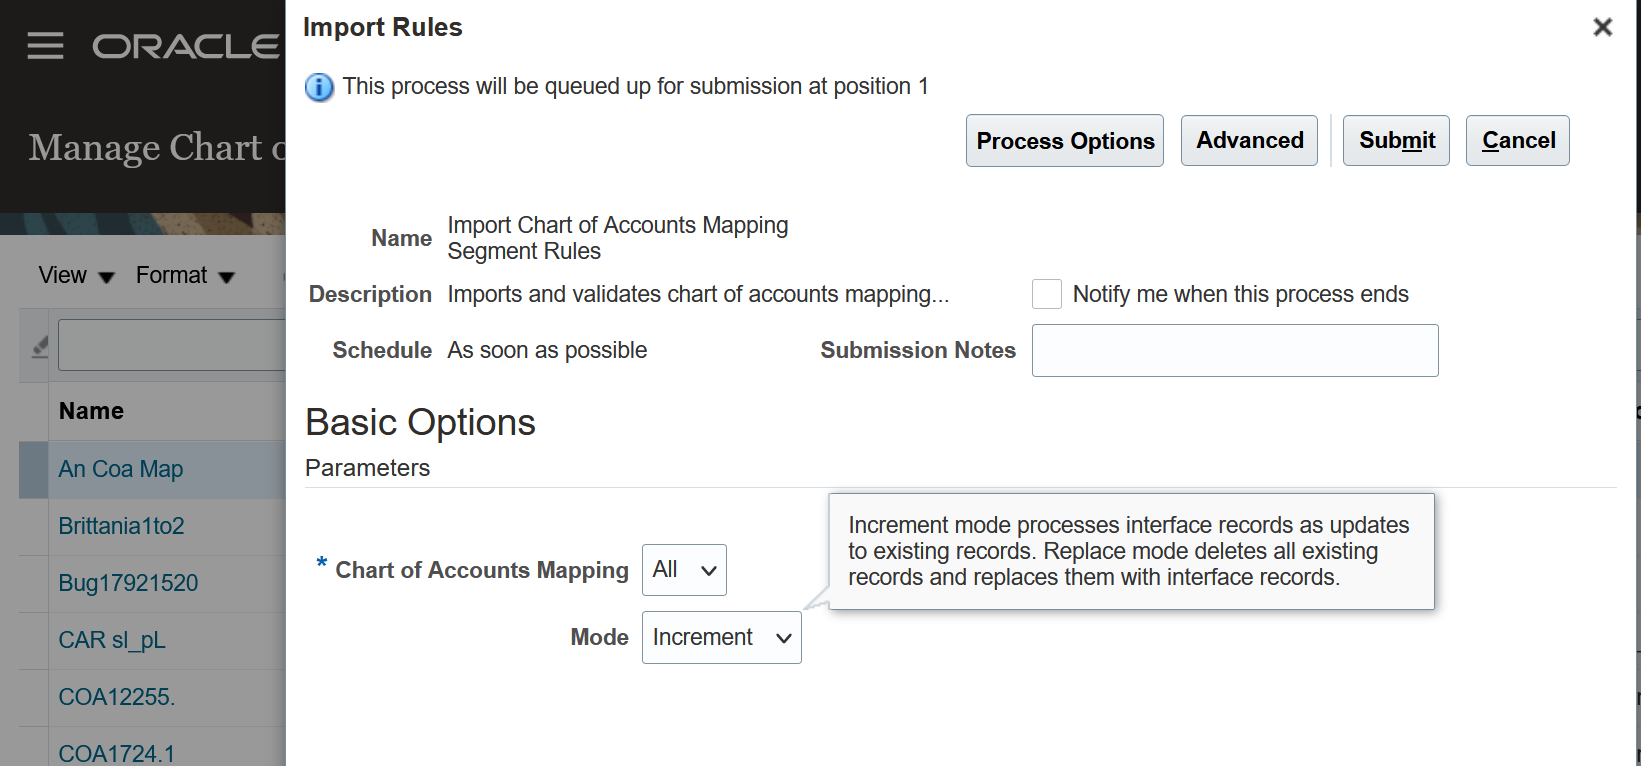Click the query-by-example edit icon

click(x=40, y=346)
